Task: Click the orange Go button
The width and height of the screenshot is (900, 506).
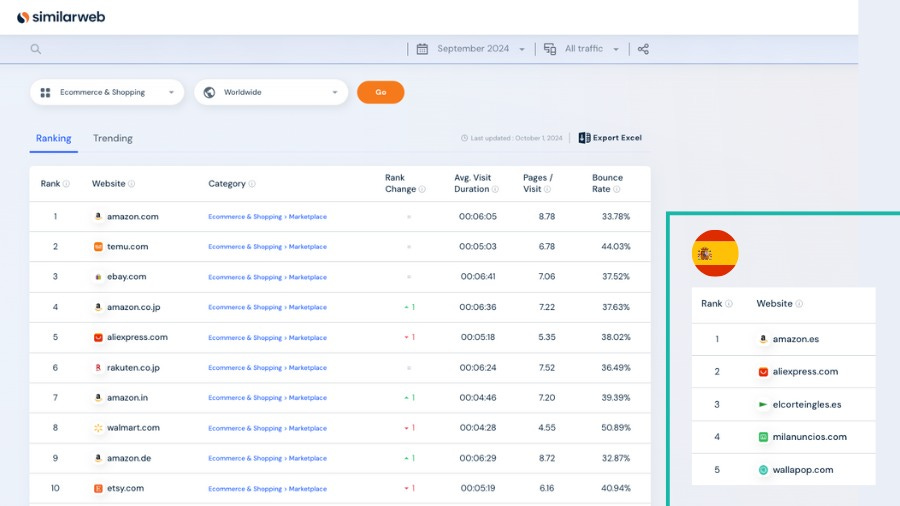Action: pos(381,92)
